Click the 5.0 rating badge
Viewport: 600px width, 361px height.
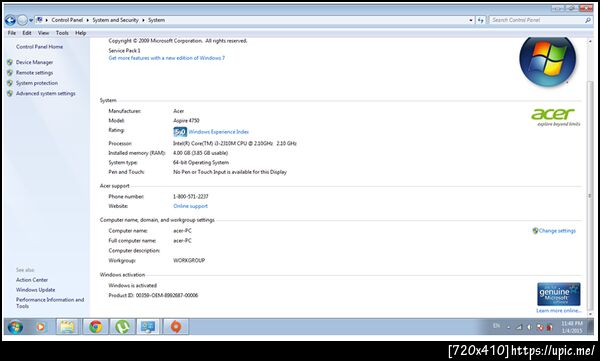click(x=180, y=132)
